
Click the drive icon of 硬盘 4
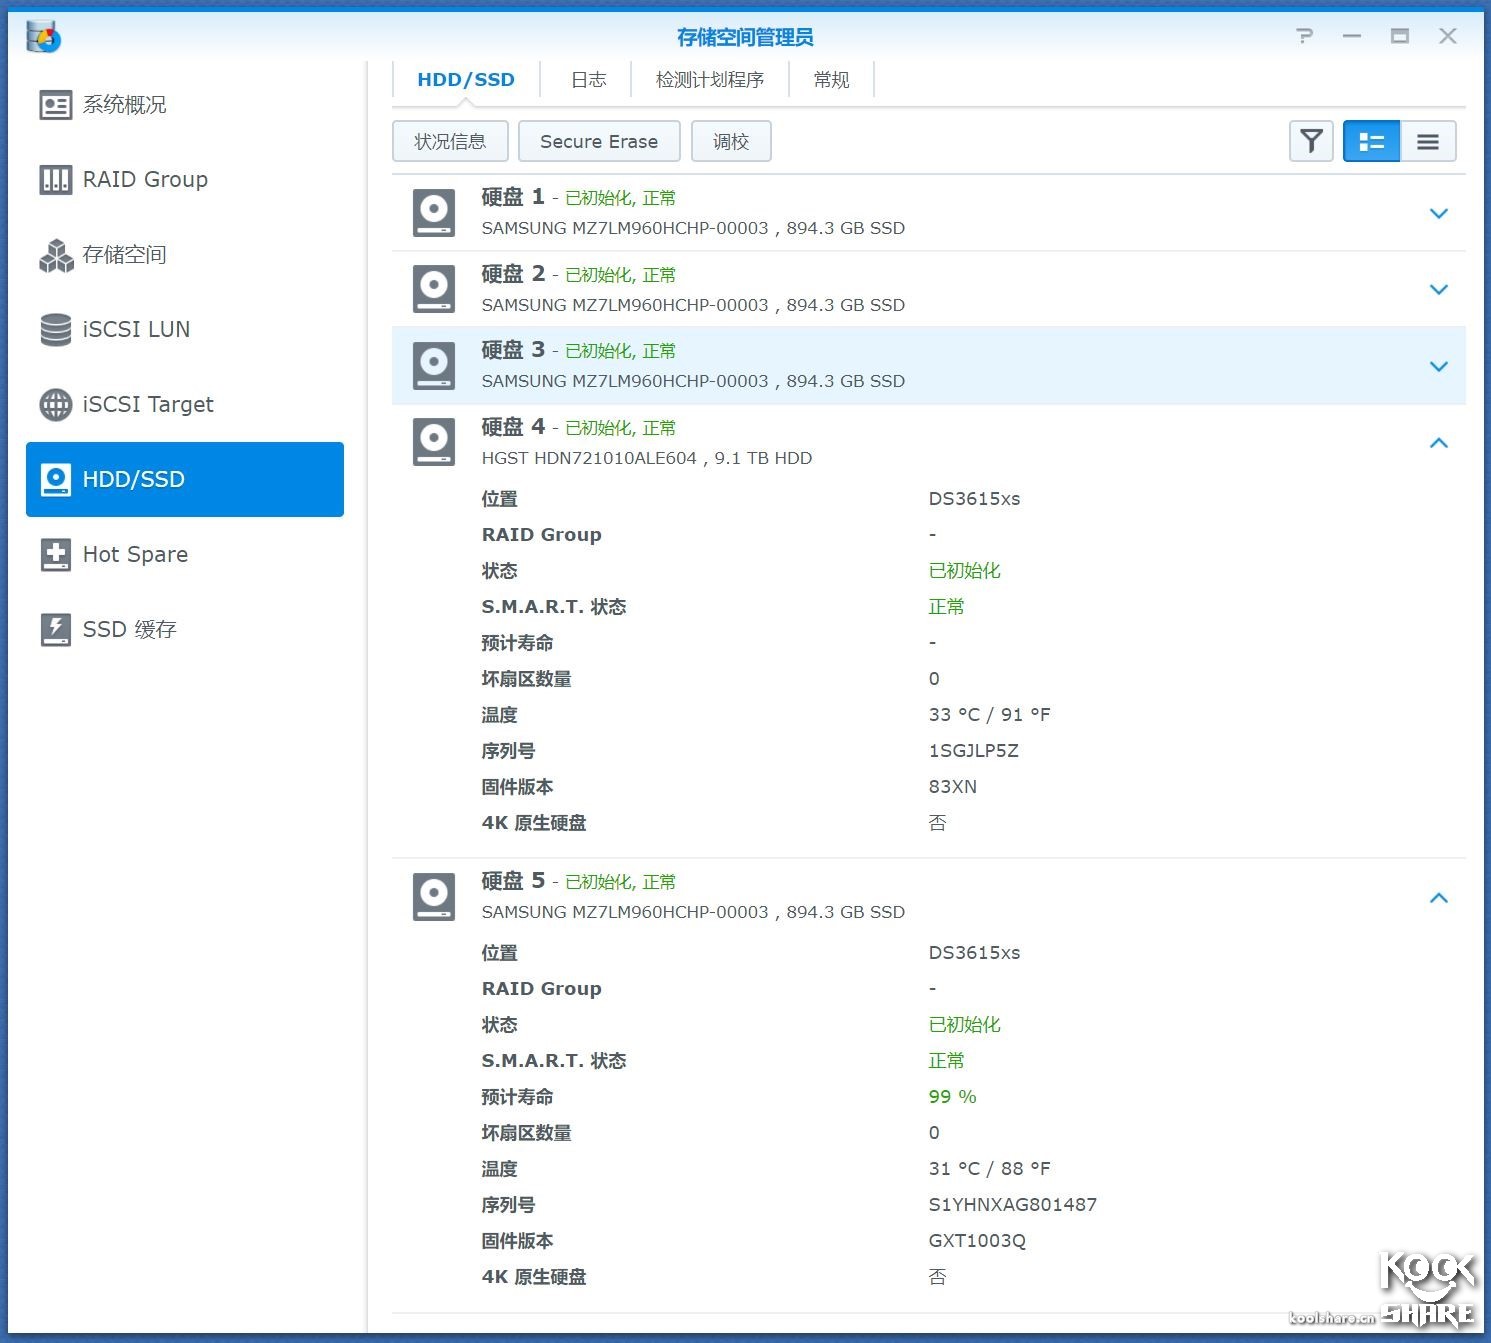[x=434, y=441]
